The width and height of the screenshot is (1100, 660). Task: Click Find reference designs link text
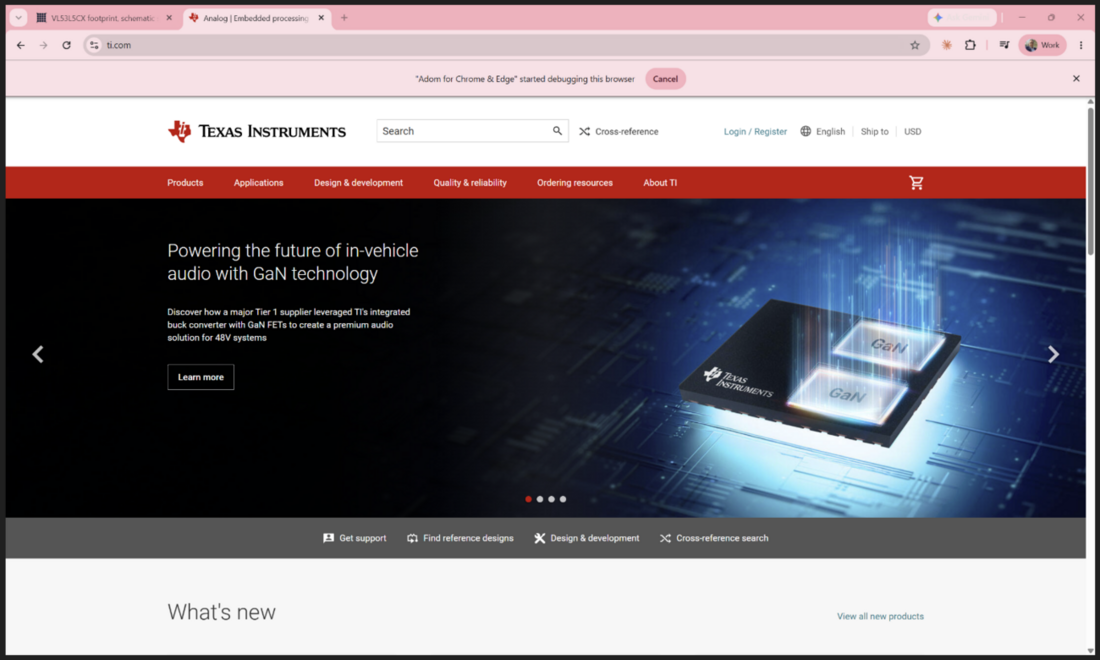click(x=468, y=538)
